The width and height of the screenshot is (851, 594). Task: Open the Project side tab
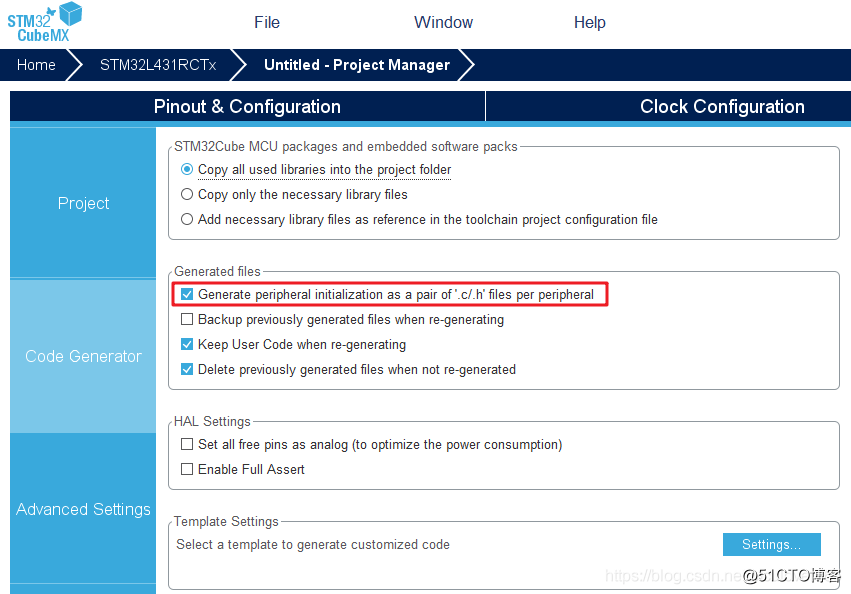(83, 203)
